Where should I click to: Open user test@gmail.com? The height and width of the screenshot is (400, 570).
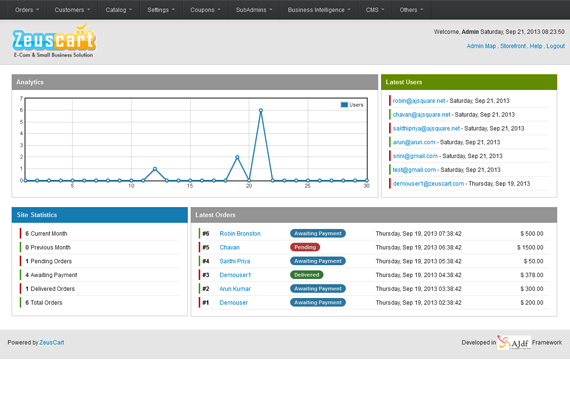pos(414,170)
